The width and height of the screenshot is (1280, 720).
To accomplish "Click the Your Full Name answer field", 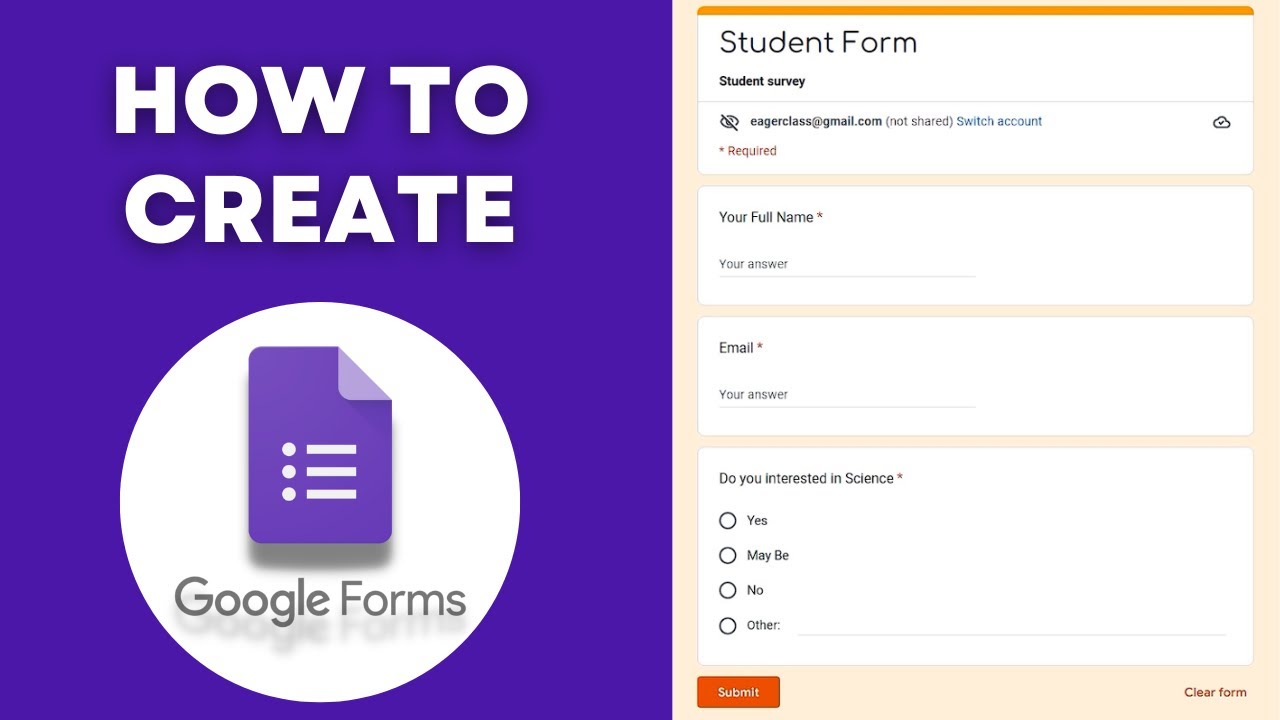I will (x=847, y=264).
